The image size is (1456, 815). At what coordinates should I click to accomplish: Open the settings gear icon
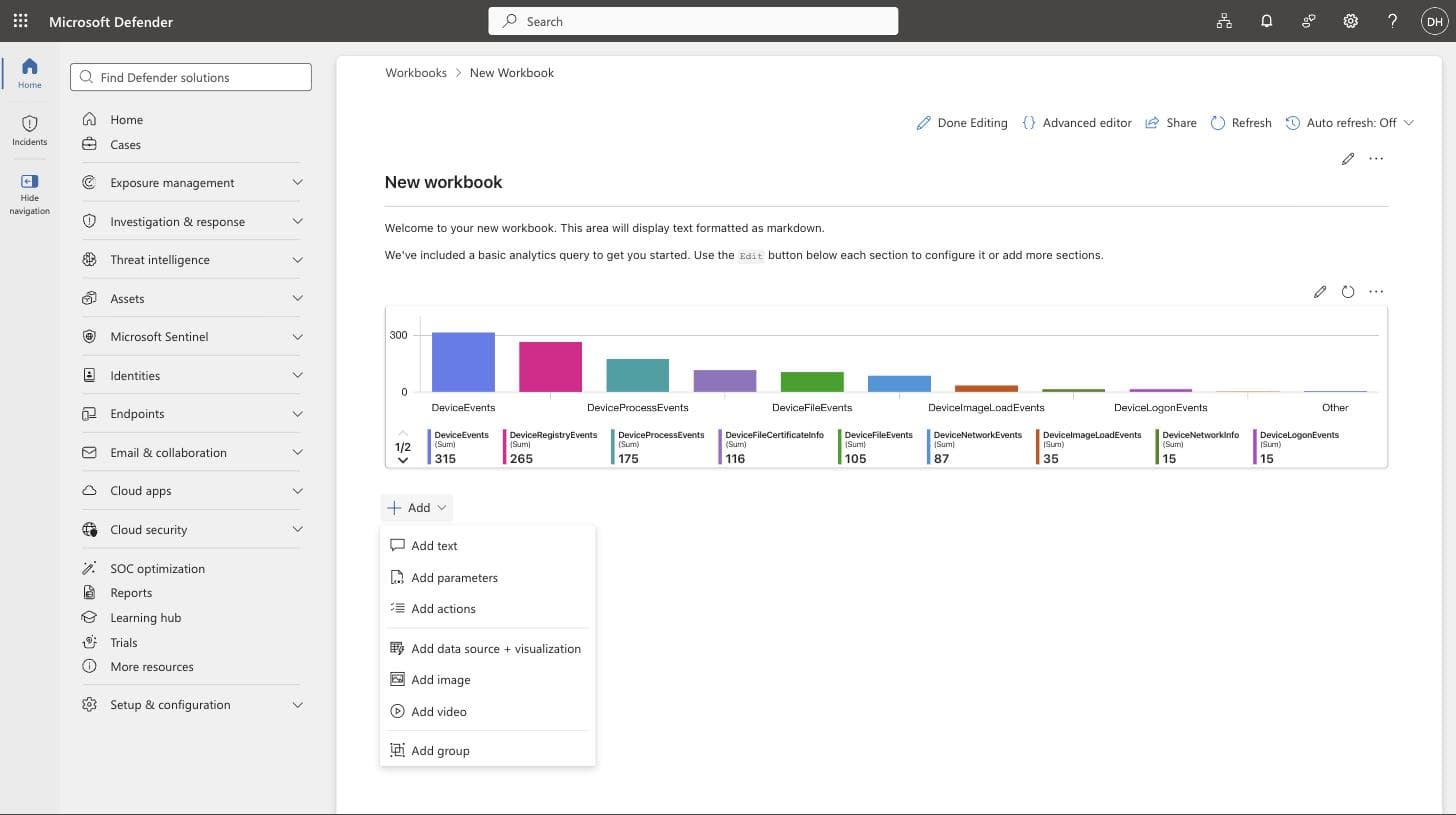pos(1350,21)
